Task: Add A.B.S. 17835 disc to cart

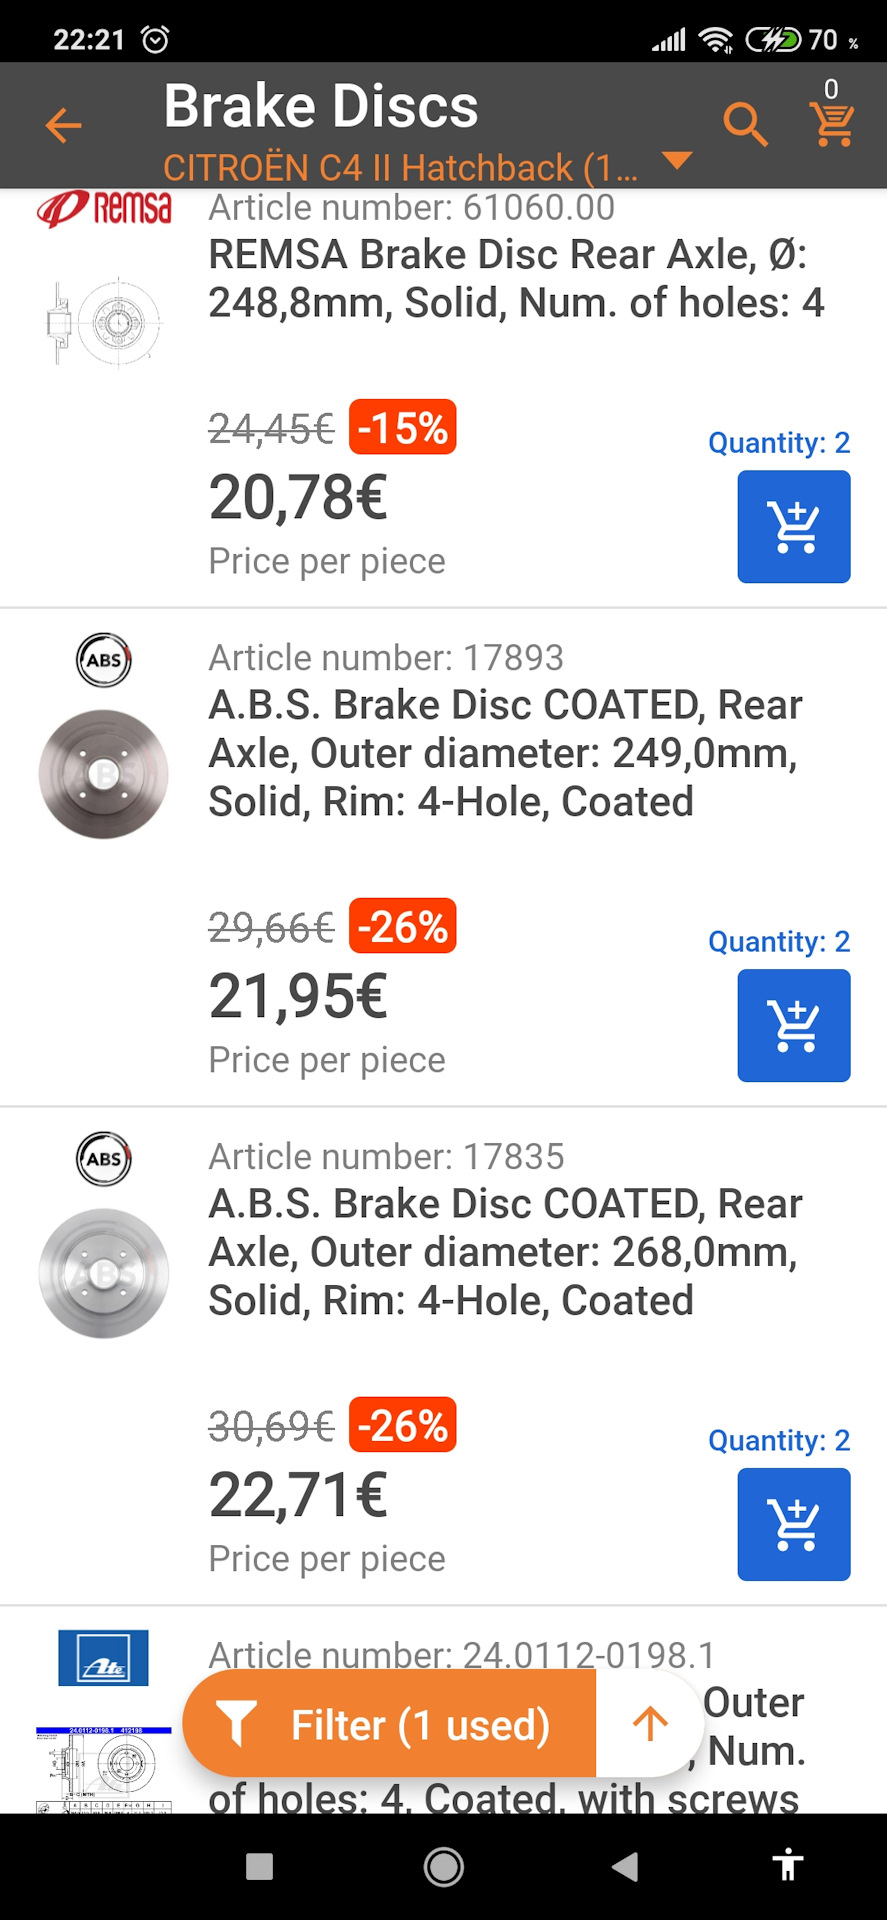Action: coord(794,1524)
